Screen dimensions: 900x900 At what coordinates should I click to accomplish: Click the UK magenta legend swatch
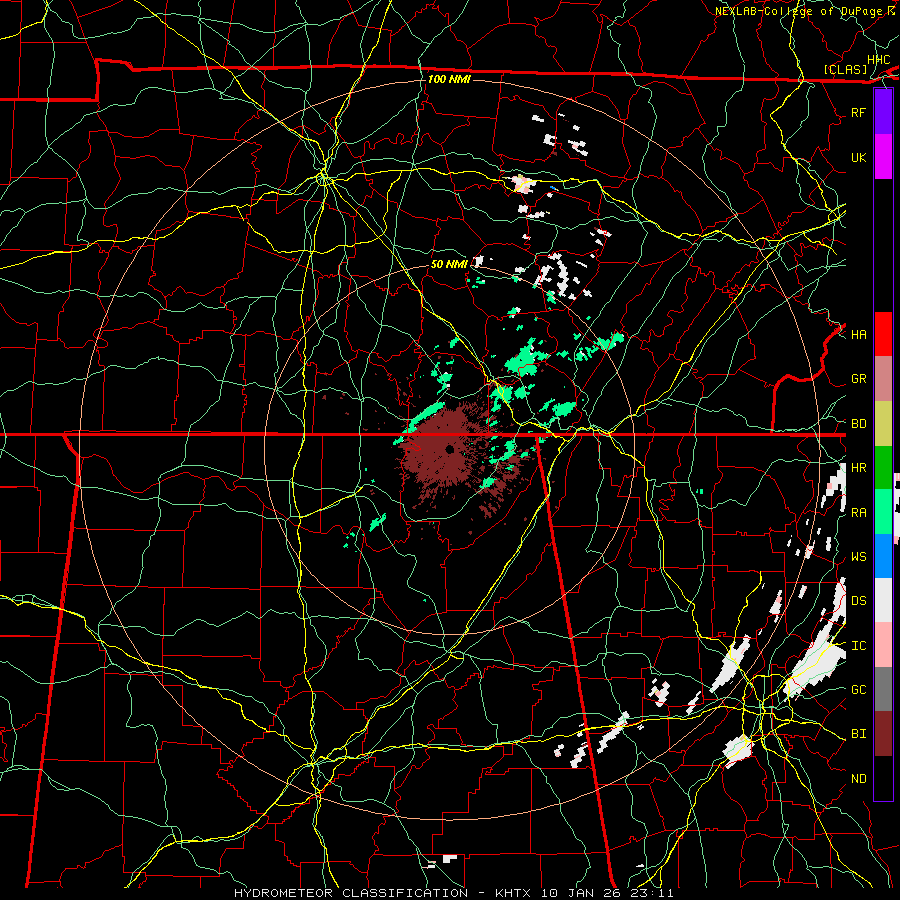coord(883,157)
